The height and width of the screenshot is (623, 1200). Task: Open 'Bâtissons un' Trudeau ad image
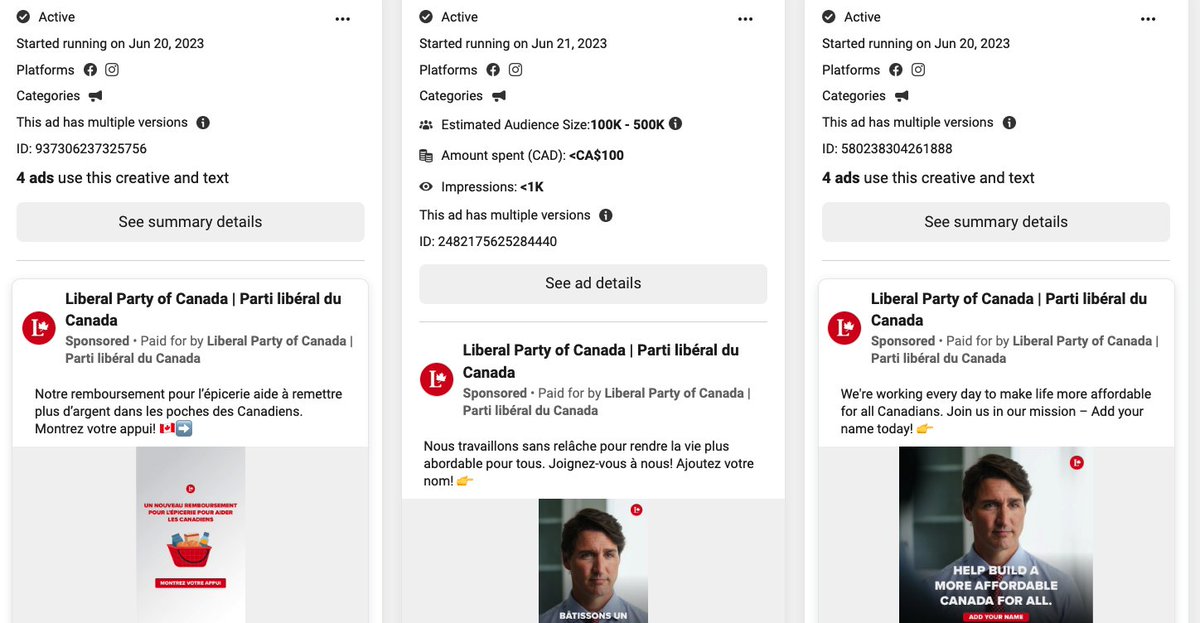point(593,561)
